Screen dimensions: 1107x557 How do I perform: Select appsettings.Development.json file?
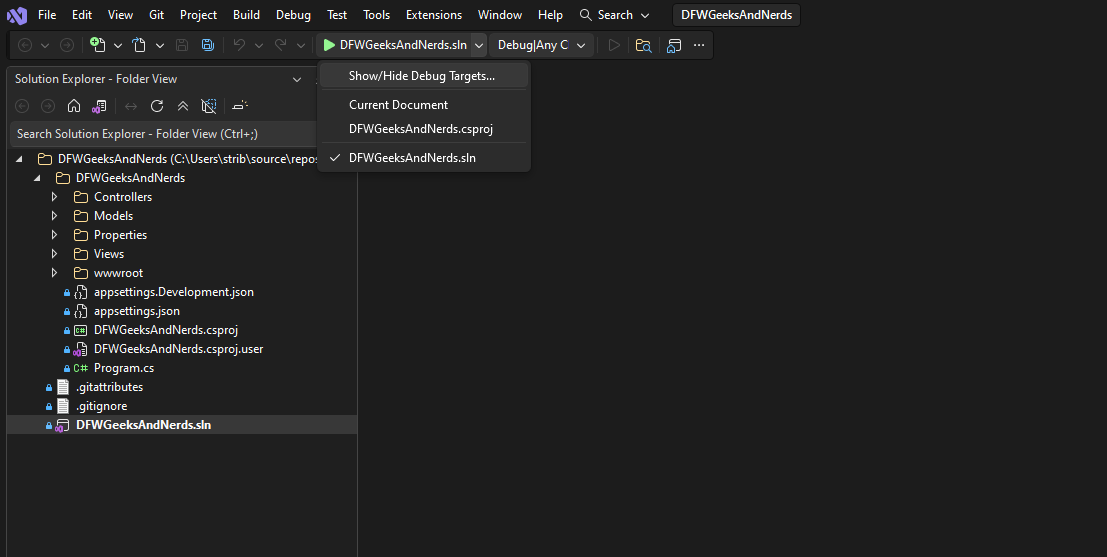tap(174, 292)
